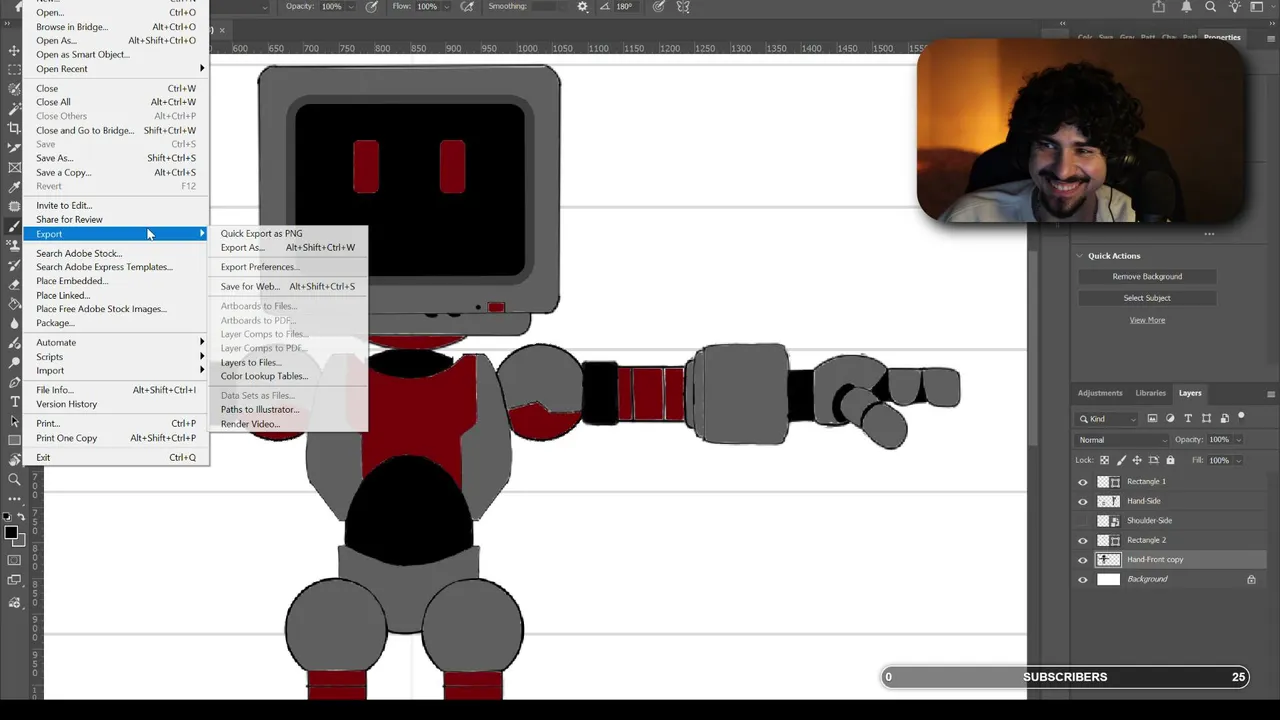
Task: Open brush Opacity dropdown in options bar
Action: pyautogui.click(x=350, y=7)
